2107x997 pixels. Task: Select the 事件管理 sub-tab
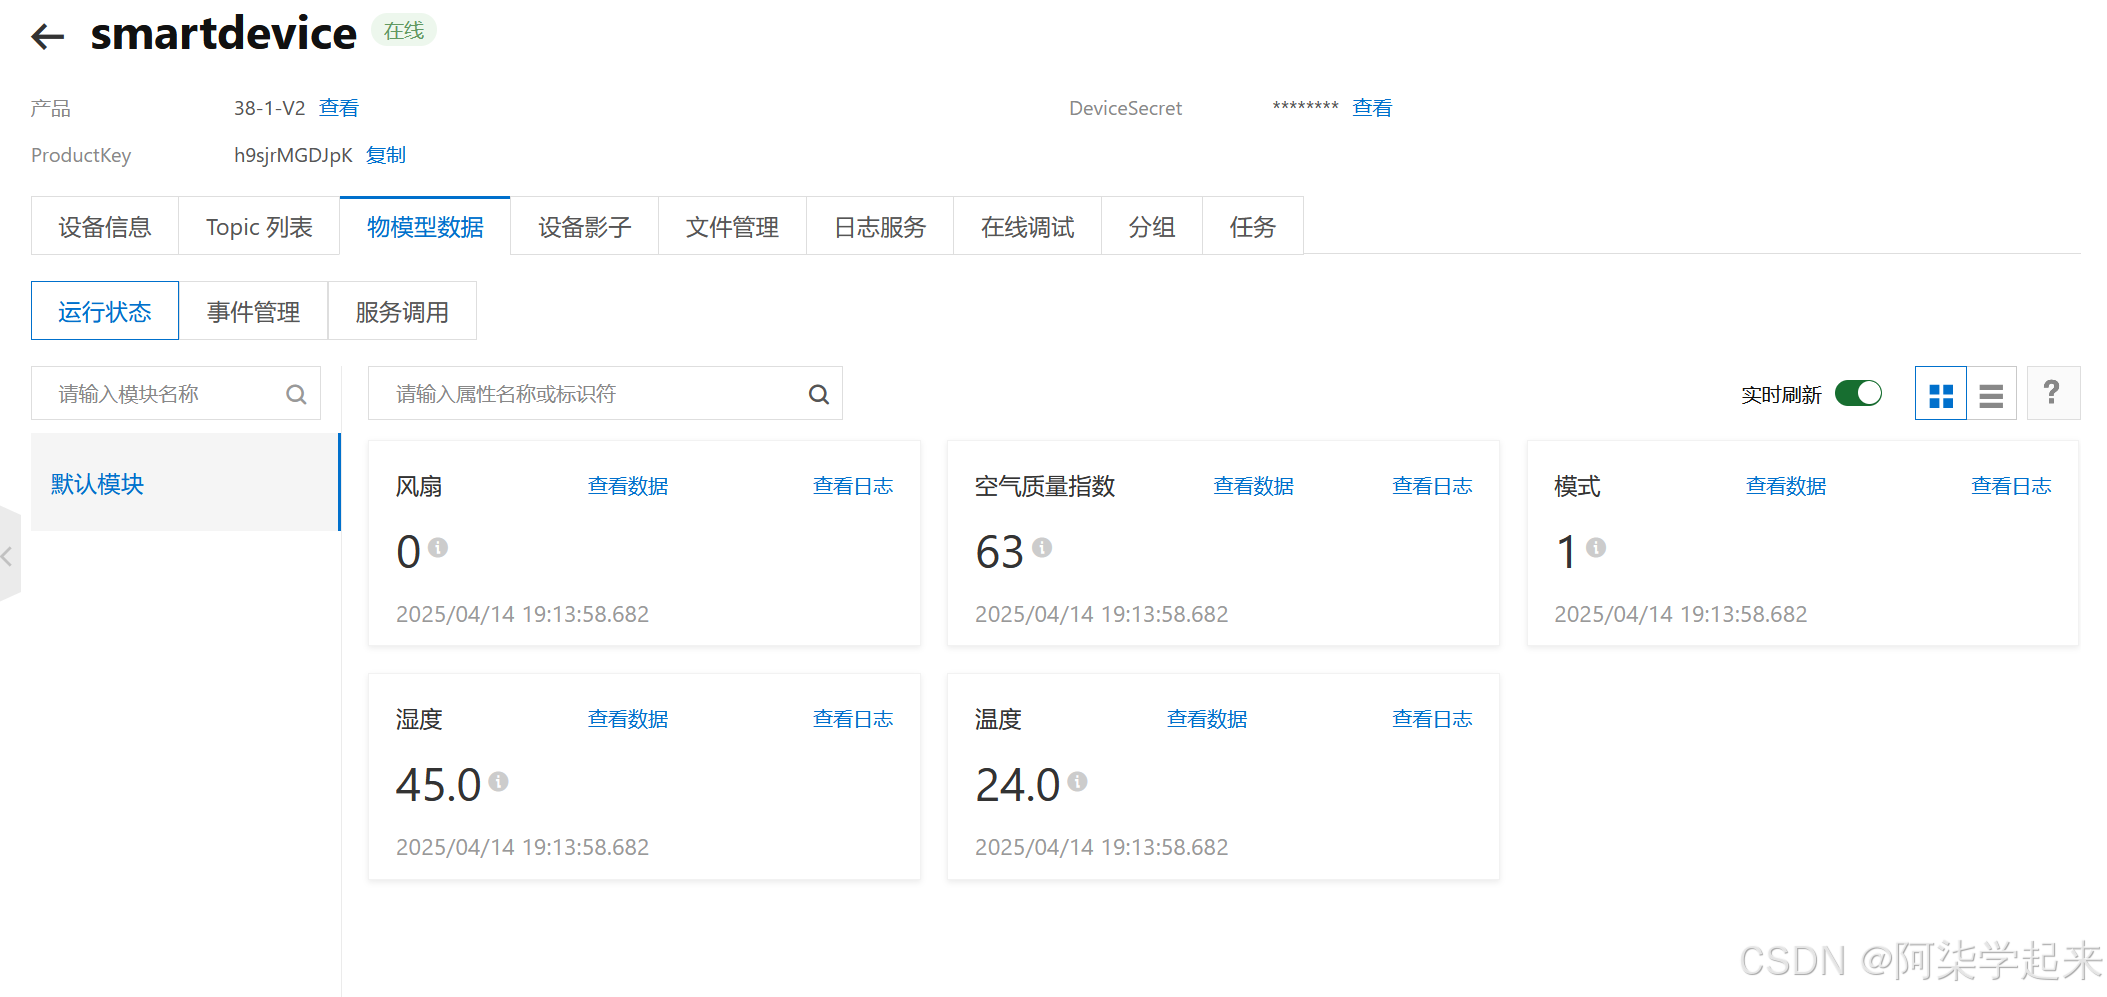(253, 311)
